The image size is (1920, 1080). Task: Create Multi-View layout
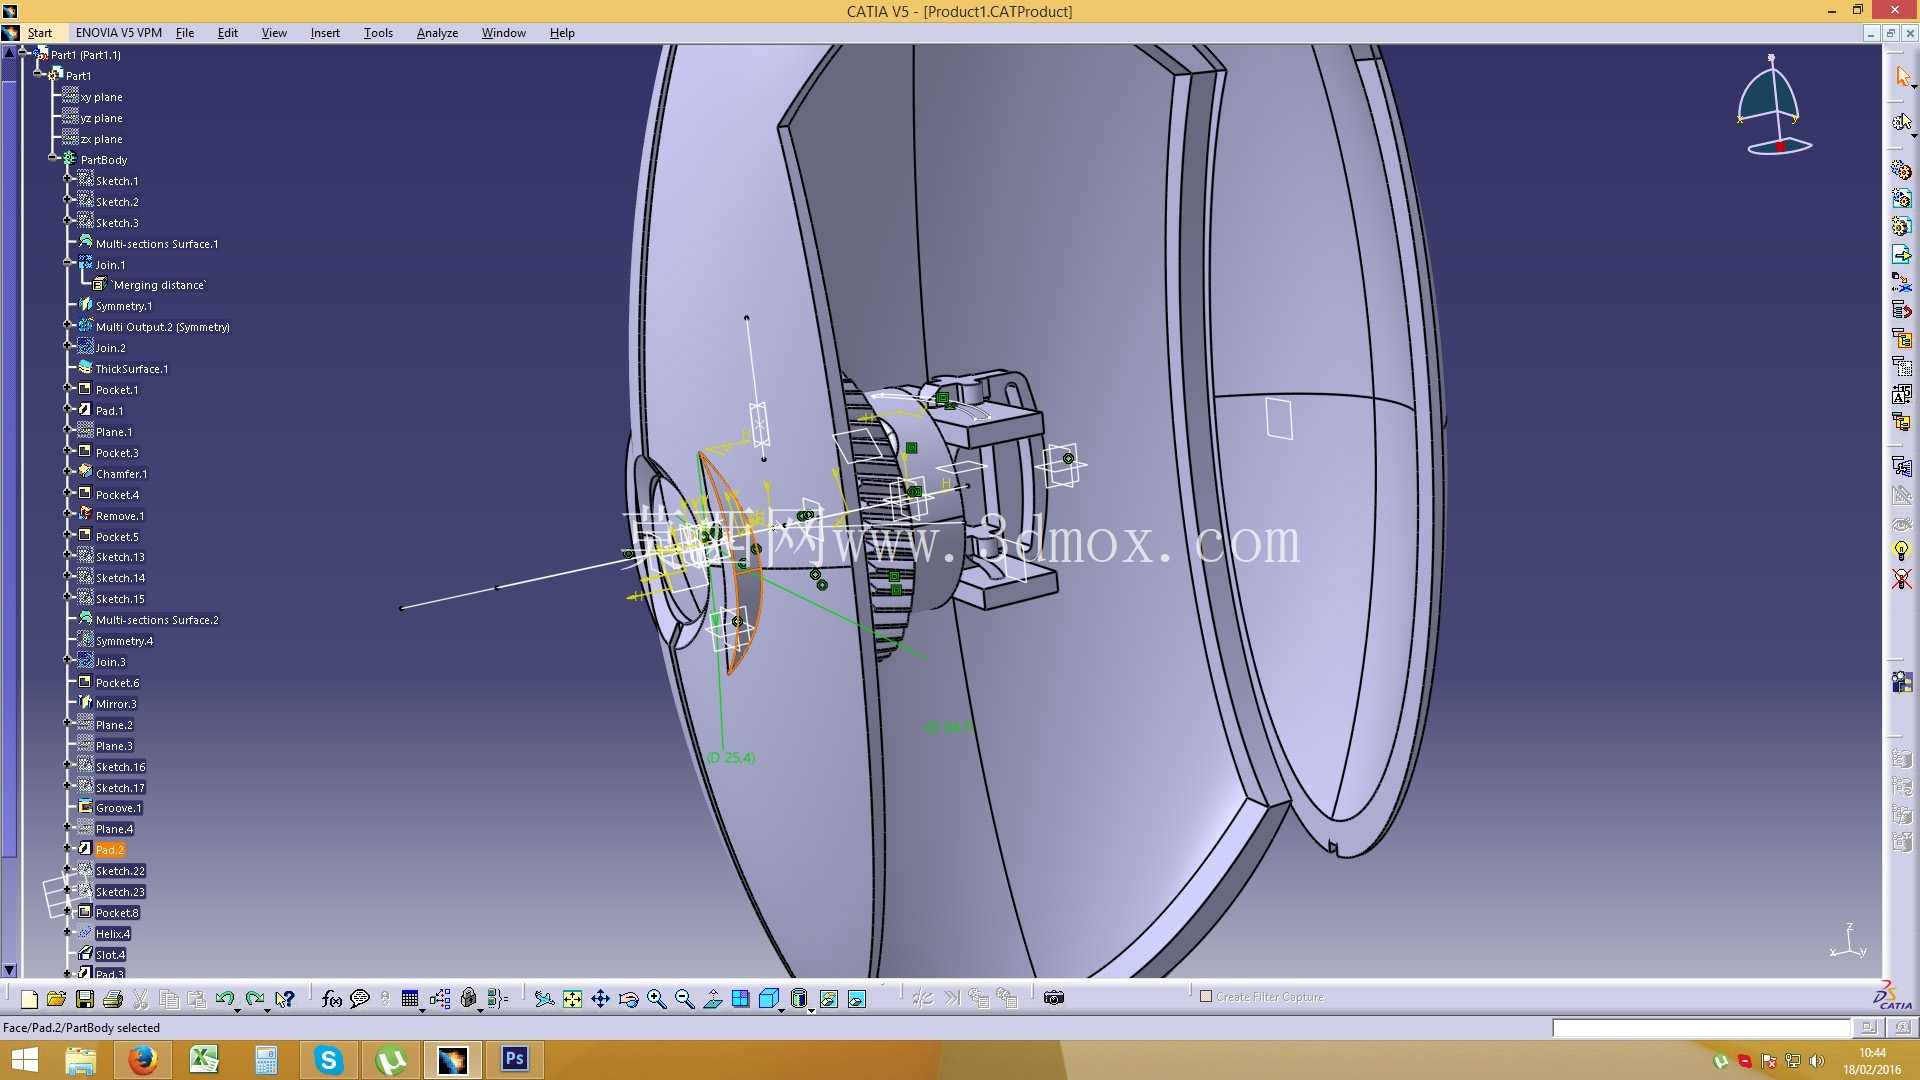click(x=741, y=998)
